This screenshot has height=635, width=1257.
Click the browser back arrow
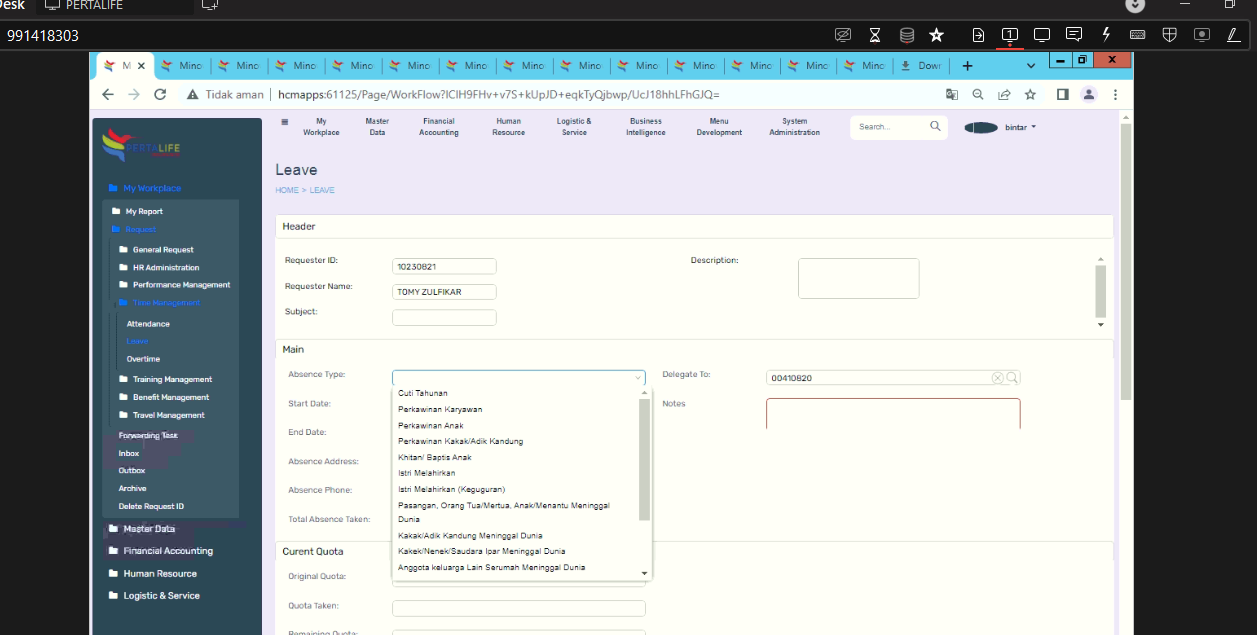coord(108,94)
